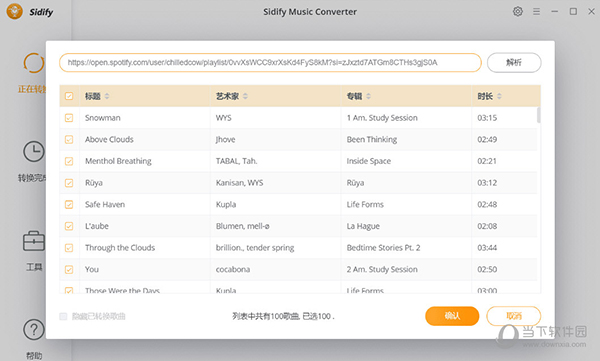Click the cancel (取消) button
This screenshot has width=600, height=361.
(x=514, y=316)
